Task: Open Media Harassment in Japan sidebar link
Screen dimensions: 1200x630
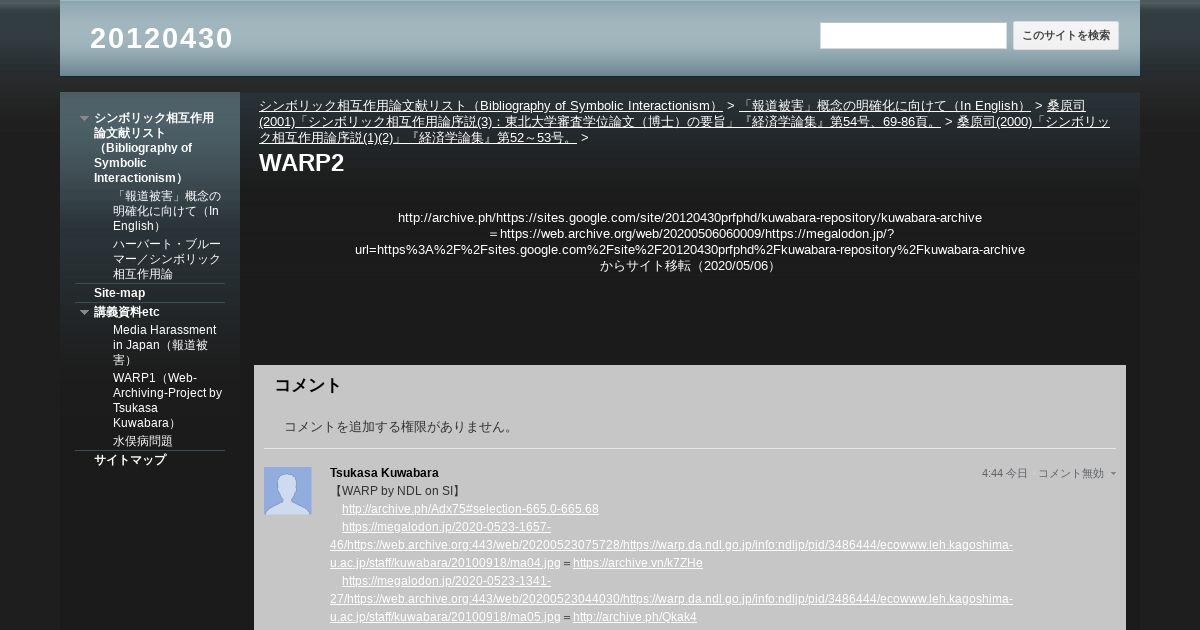Action: tap(165, 345)
